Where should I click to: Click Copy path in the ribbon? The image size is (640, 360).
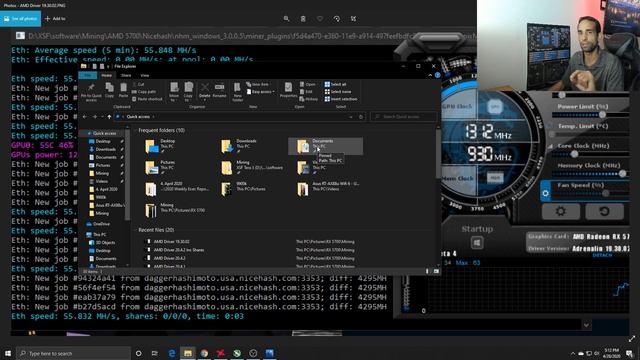[144, 92]
